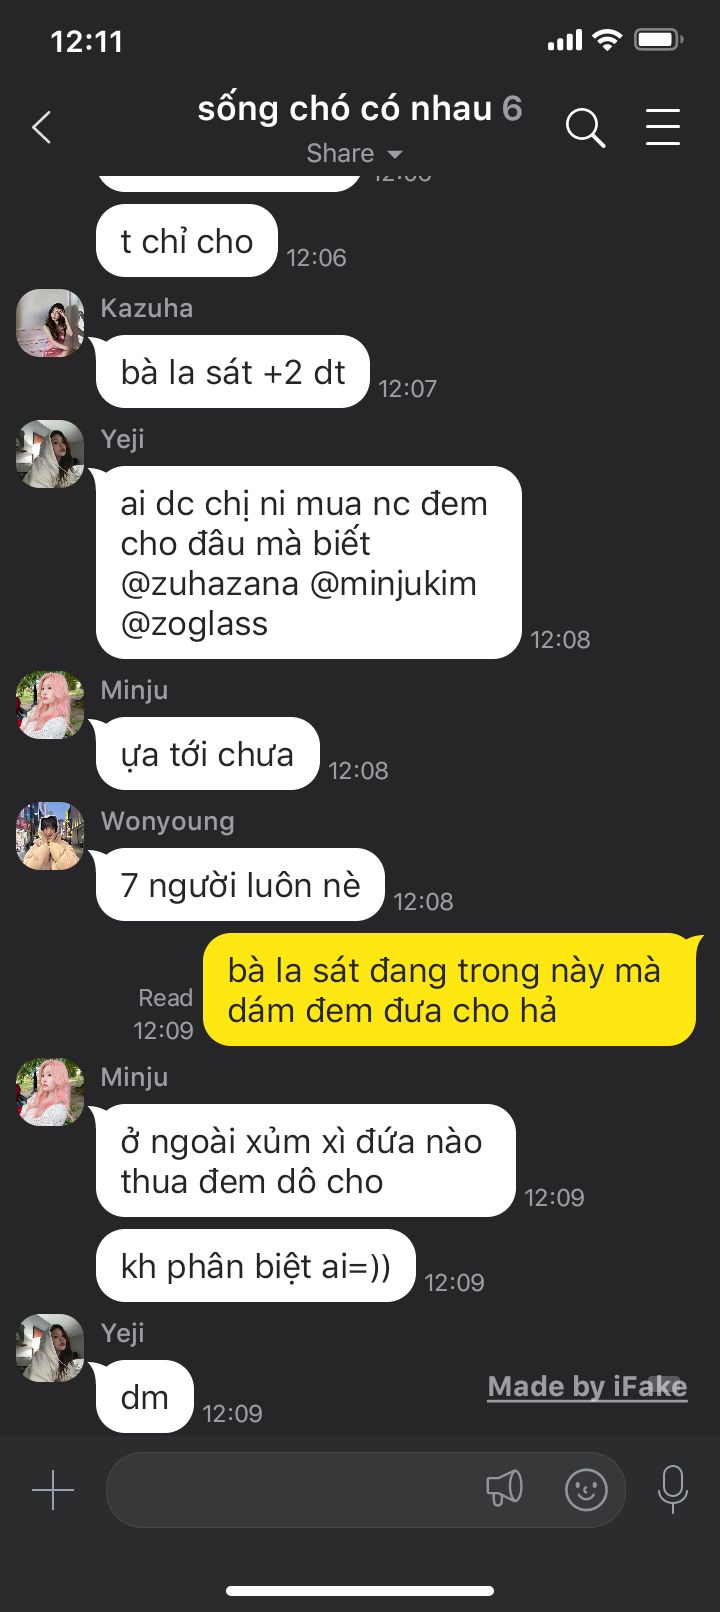Tap the message mentioning @zuhazana

tap(309, 563)
